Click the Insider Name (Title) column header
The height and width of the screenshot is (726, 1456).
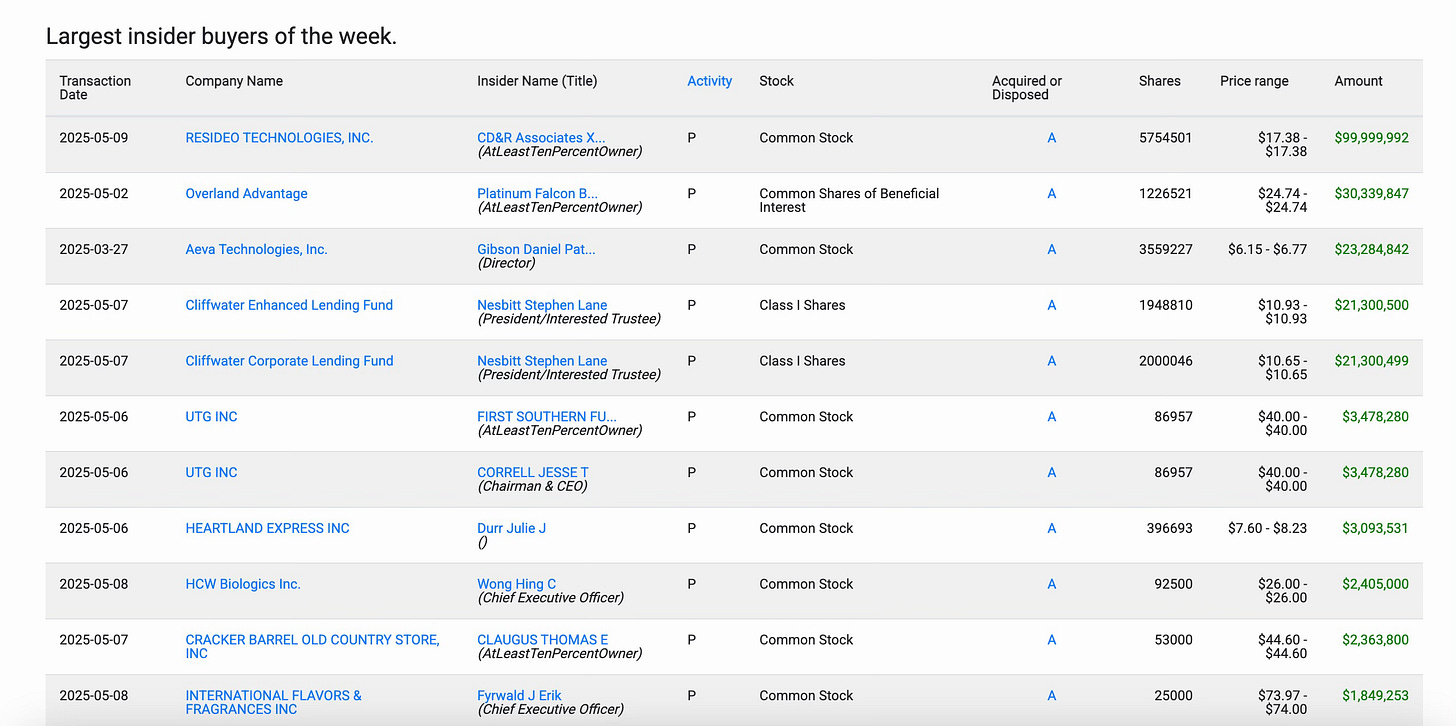(x=537, y=81)
